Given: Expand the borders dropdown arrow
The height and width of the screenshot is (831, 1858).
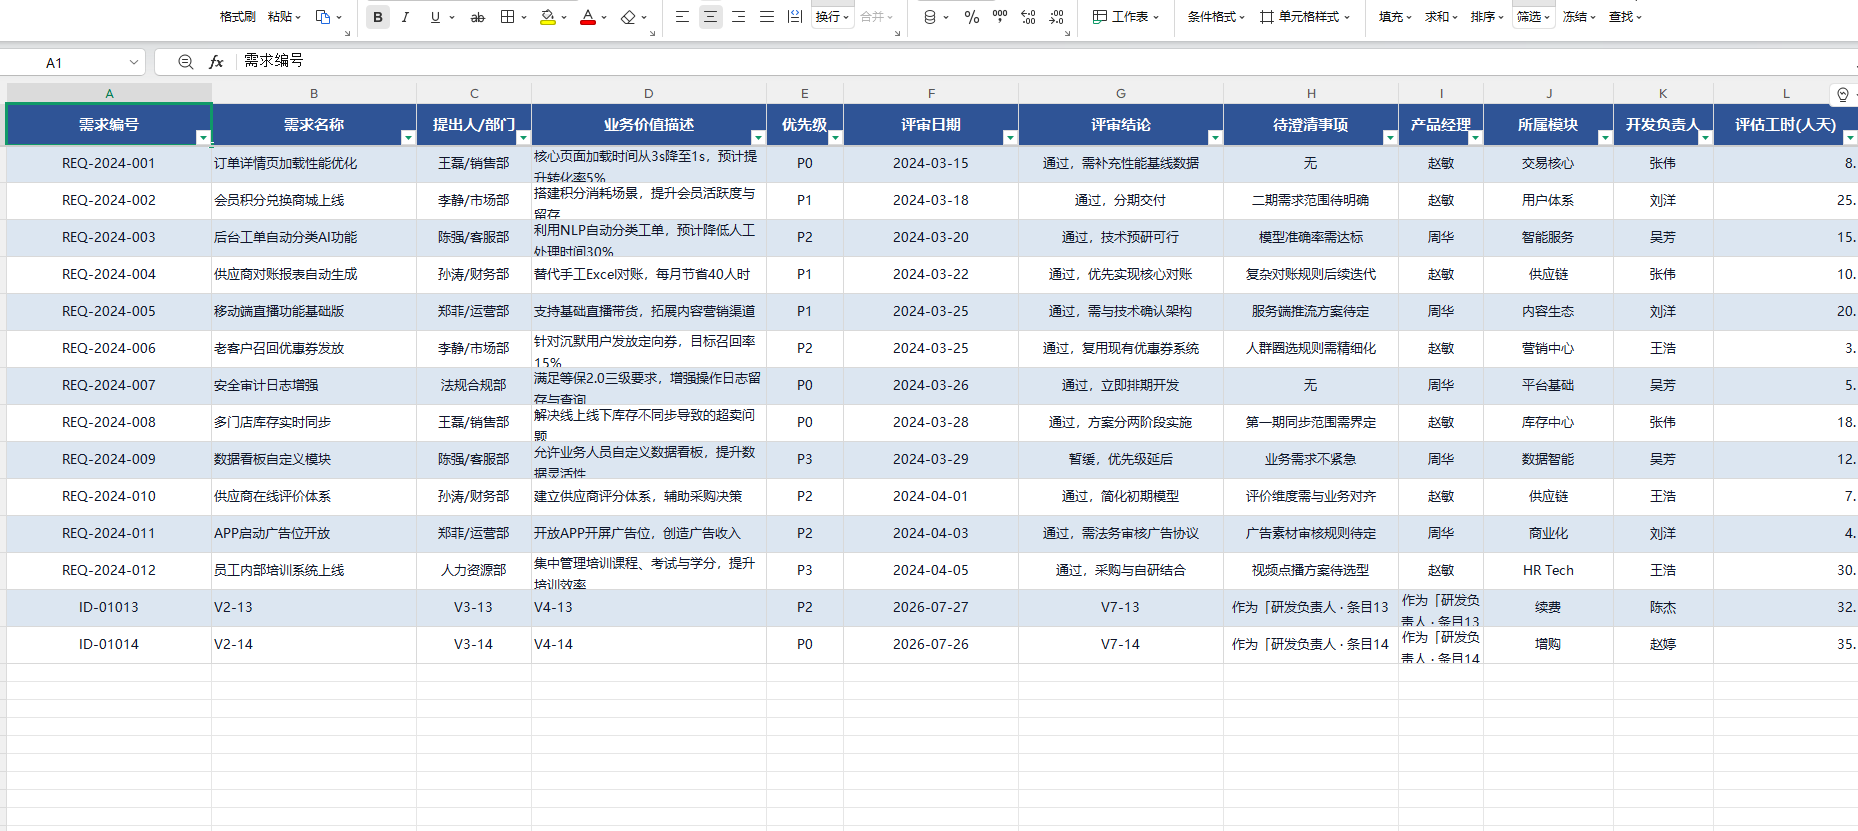Looking at the screenshot, I should click(524, 17).
